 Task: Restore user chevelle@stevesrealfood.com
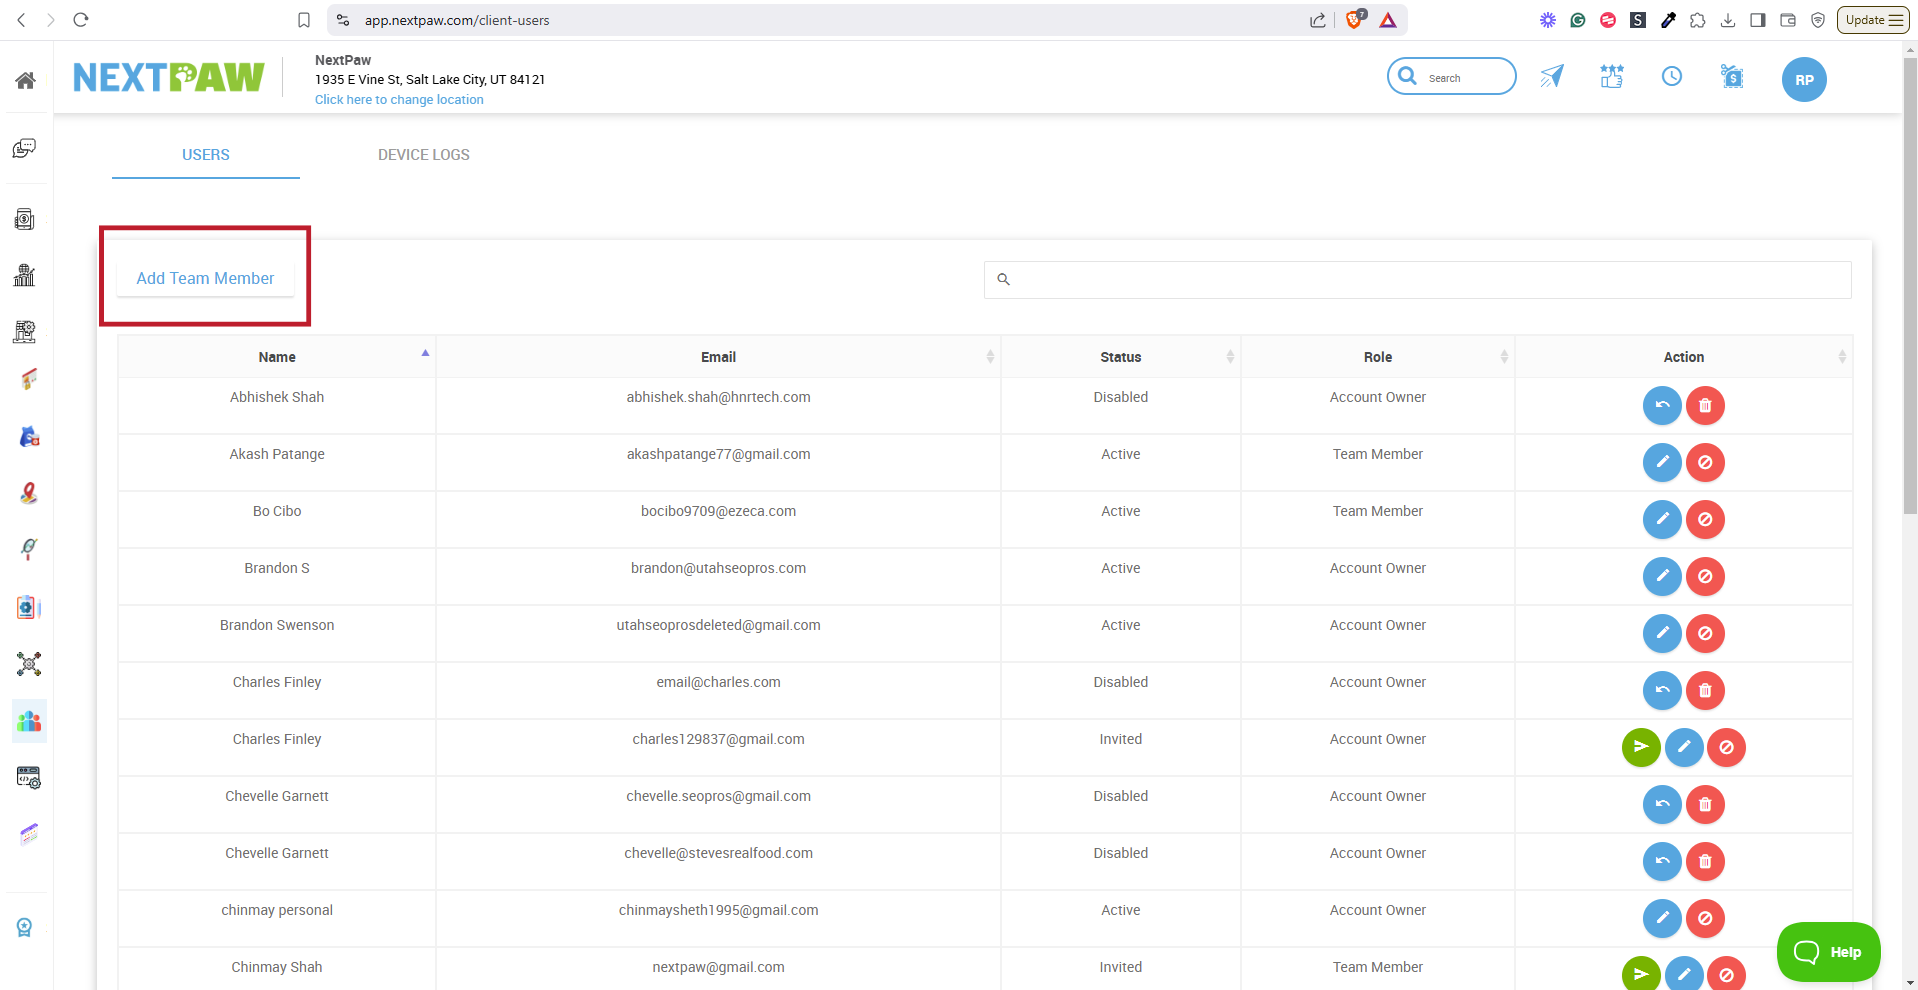coord(1662,862)
